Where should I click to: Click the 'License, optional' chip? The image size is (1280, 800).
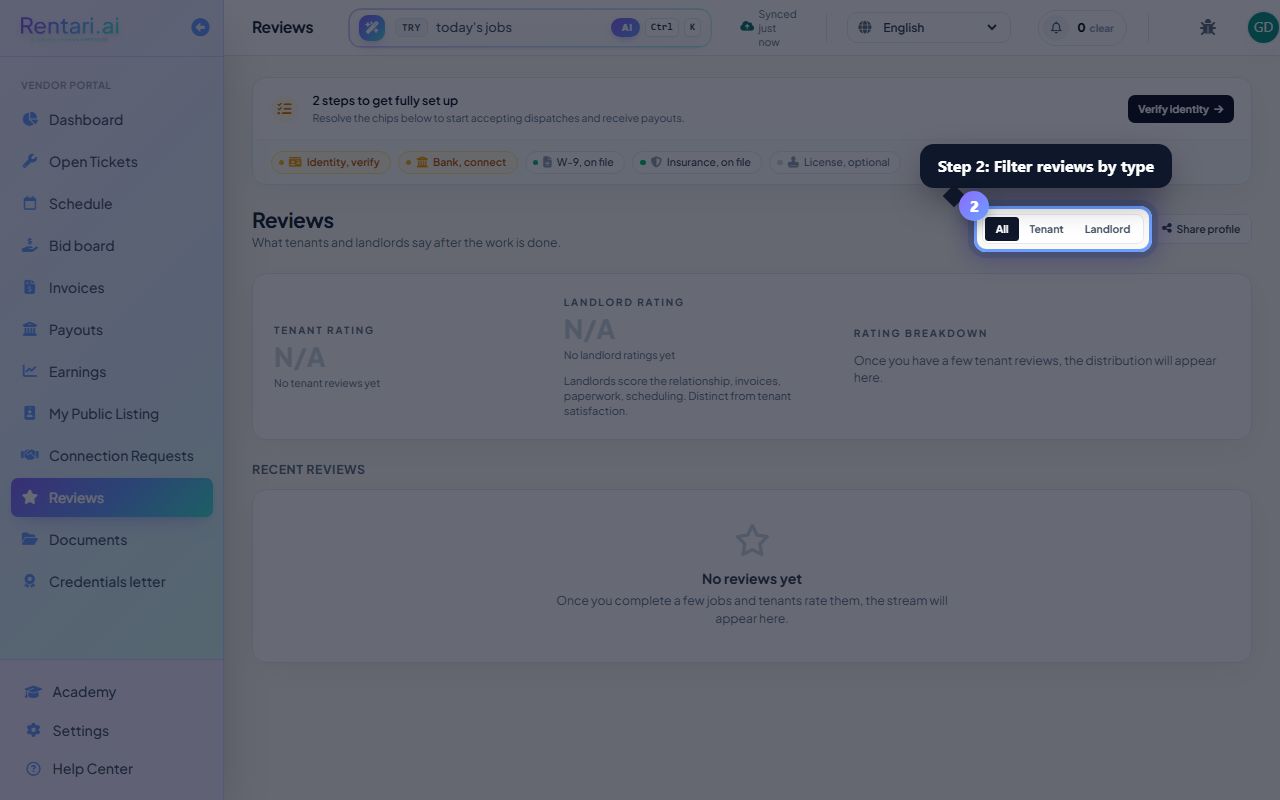[835, 162]
